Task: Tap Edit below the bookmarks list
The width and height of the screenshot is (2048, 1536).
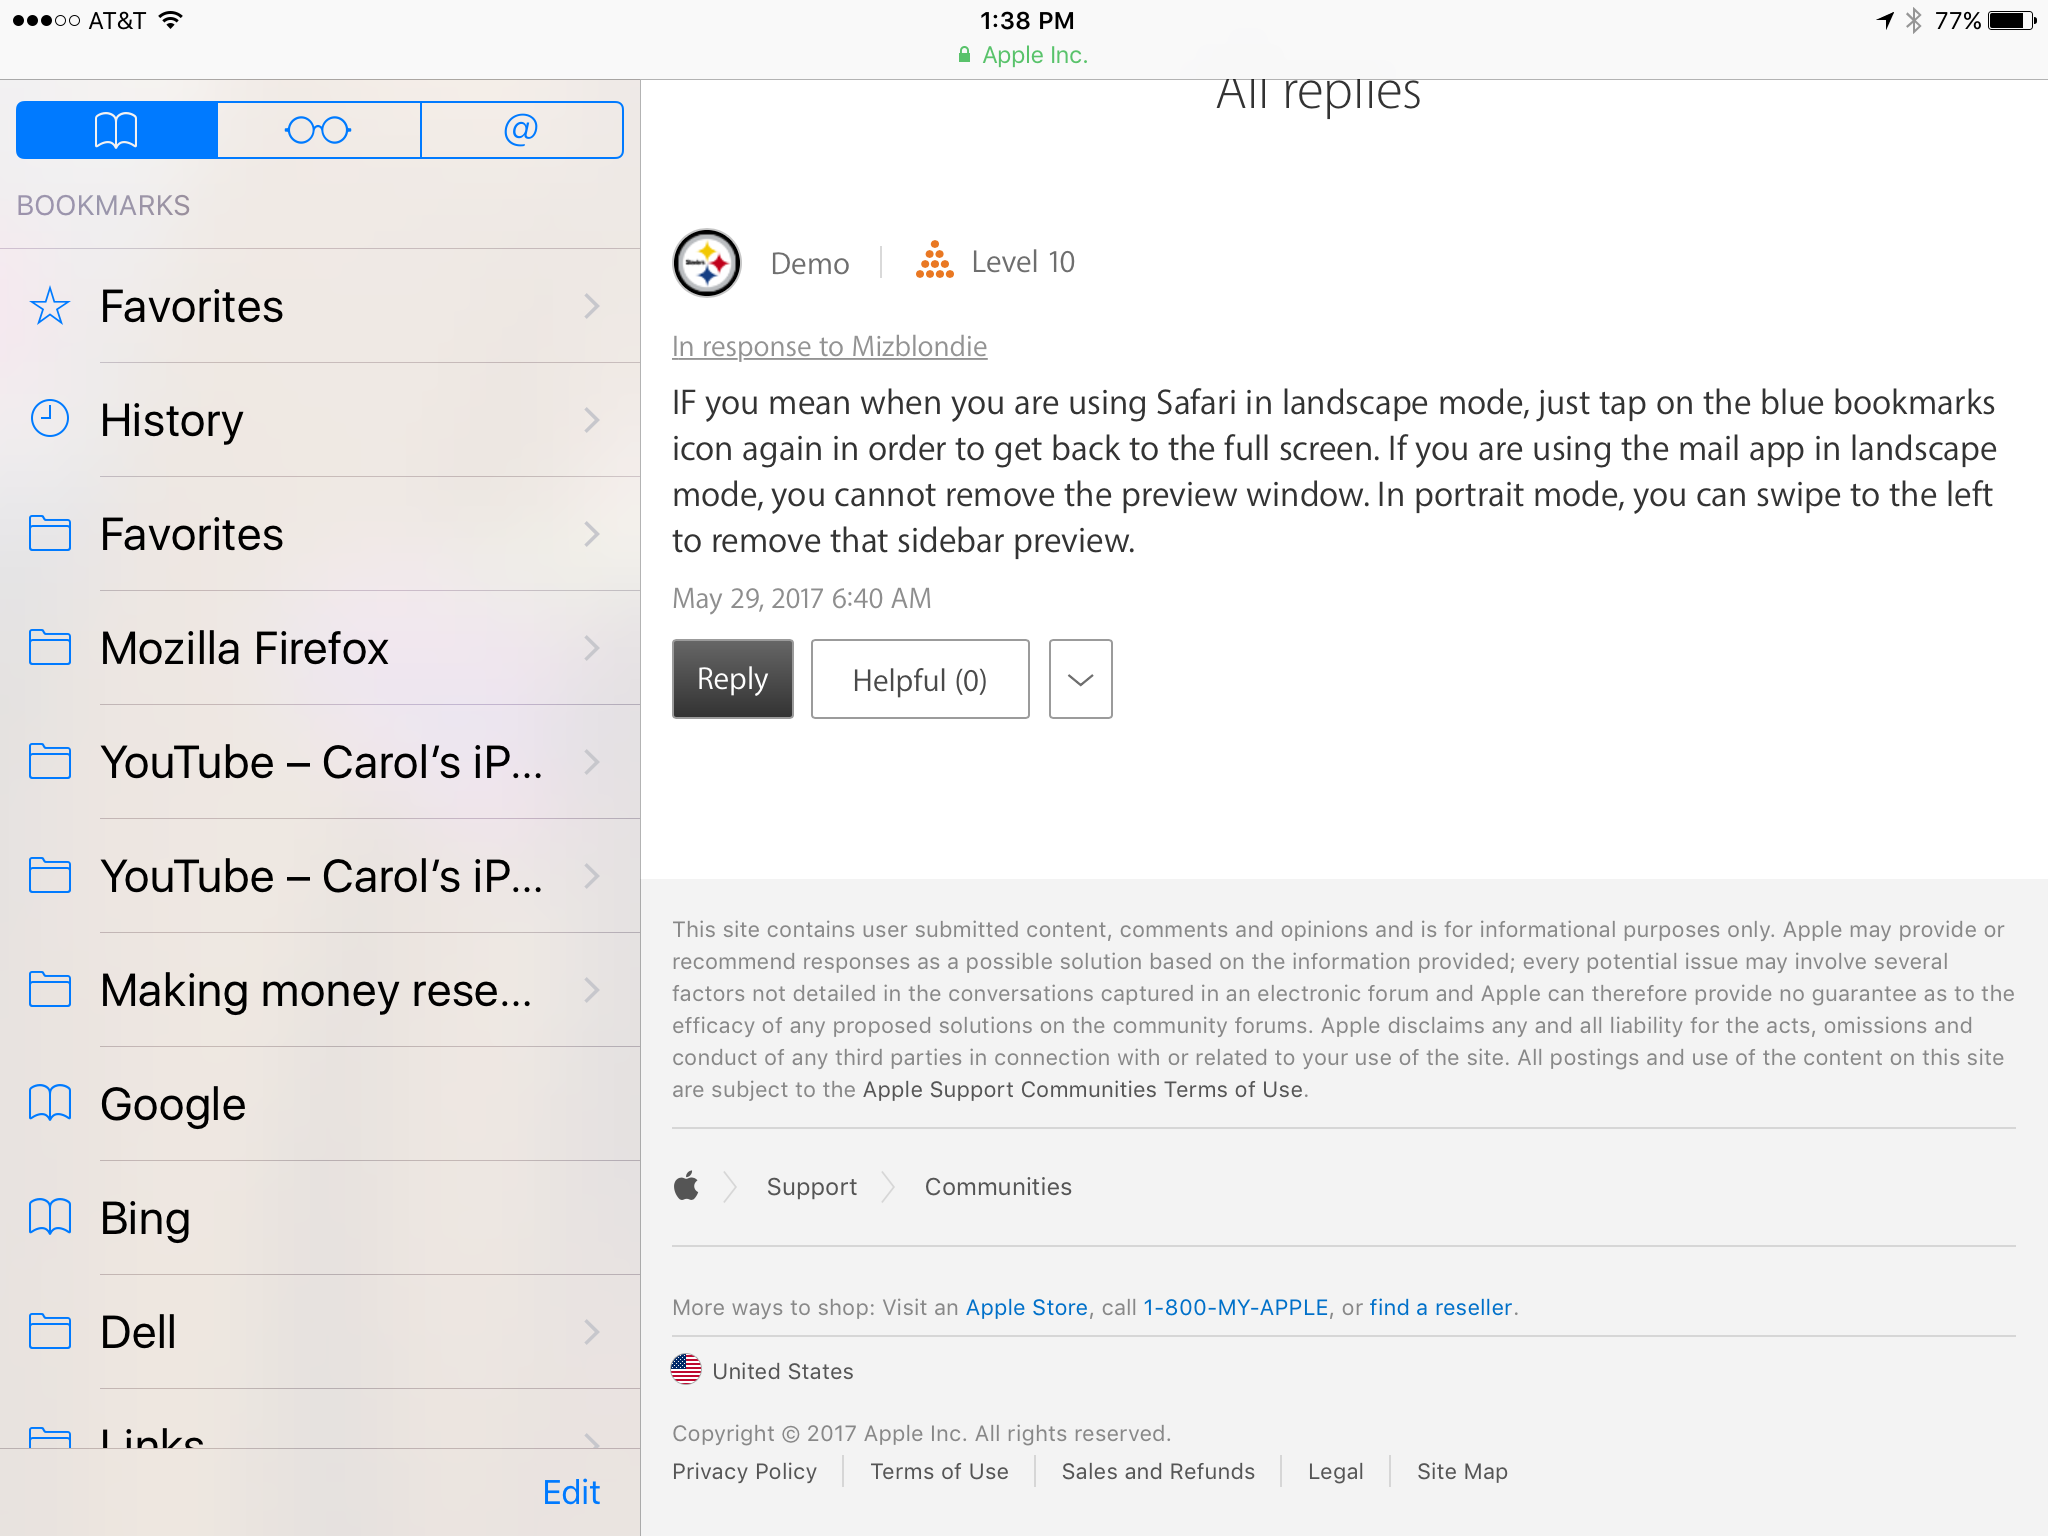Action: (x=571, y=1492)
